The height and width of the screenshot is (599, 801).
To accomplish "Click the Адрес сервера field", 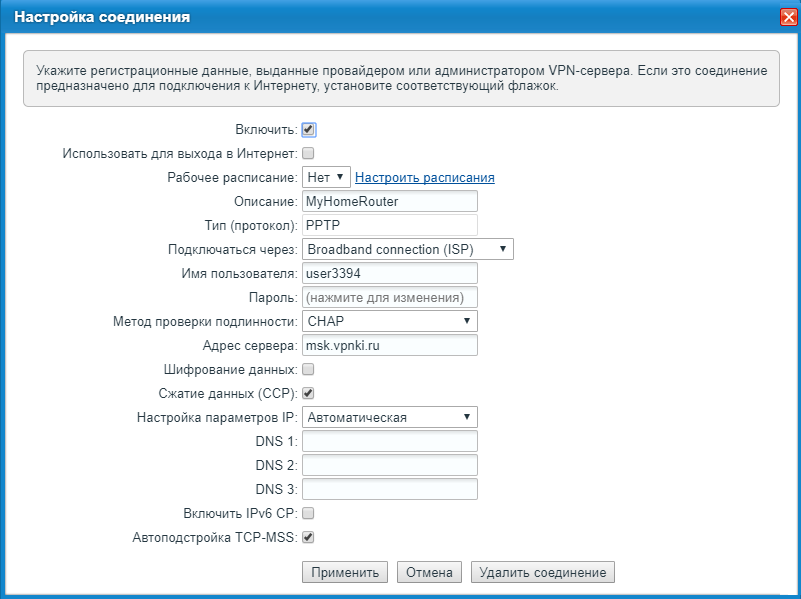I will click(389, 345).
